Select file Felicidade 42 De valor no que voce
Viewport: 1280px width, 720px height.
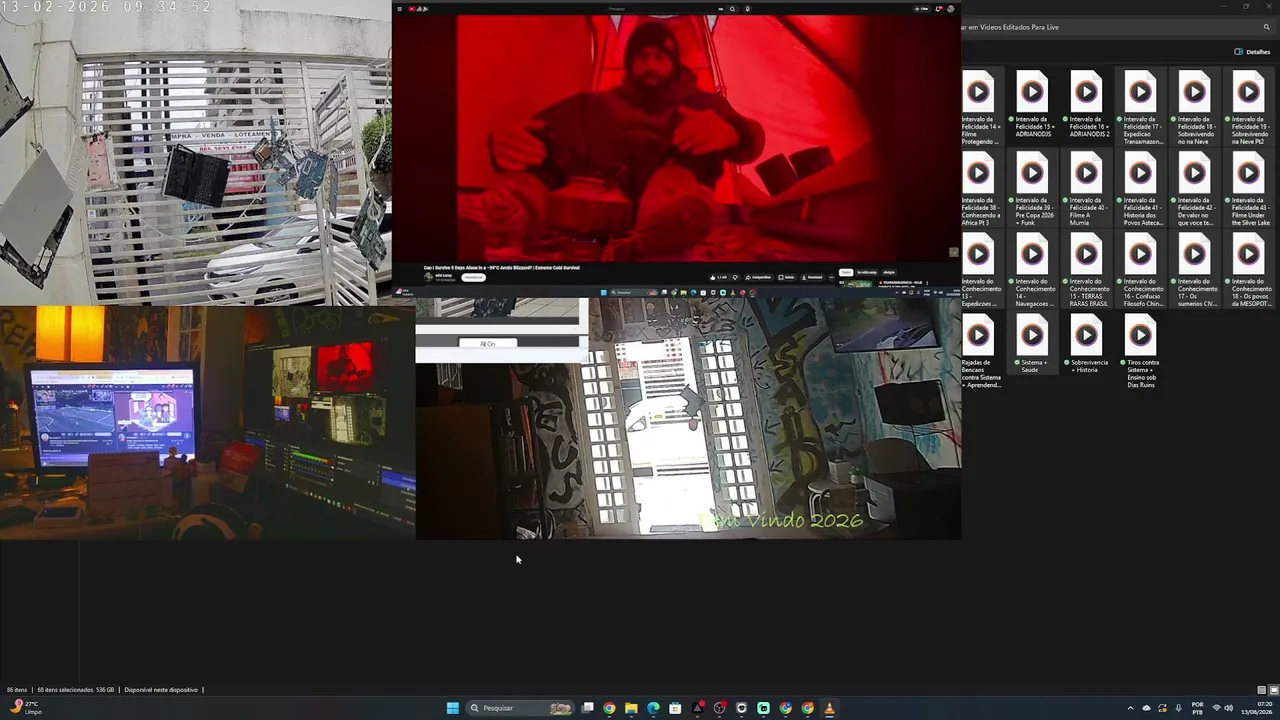(x=1194, y=188)
